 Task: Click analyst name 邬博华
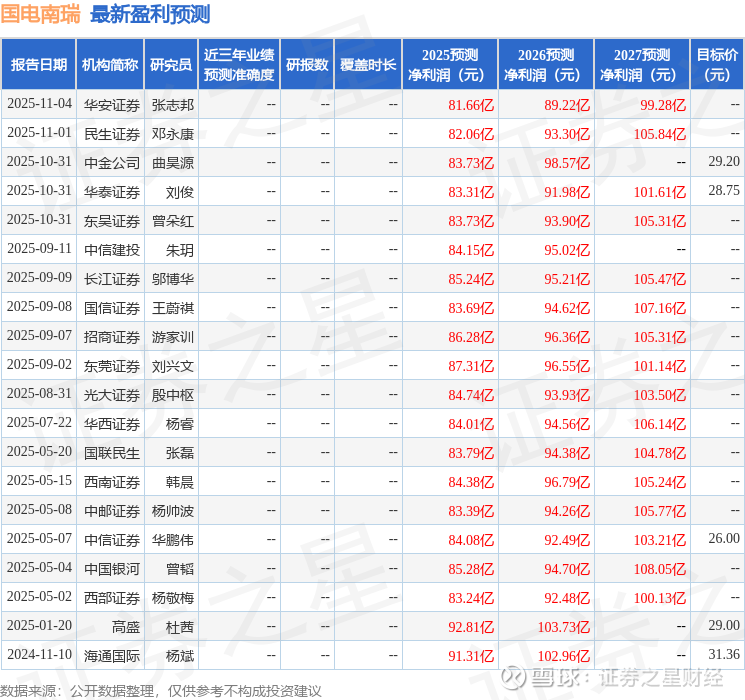172,278
